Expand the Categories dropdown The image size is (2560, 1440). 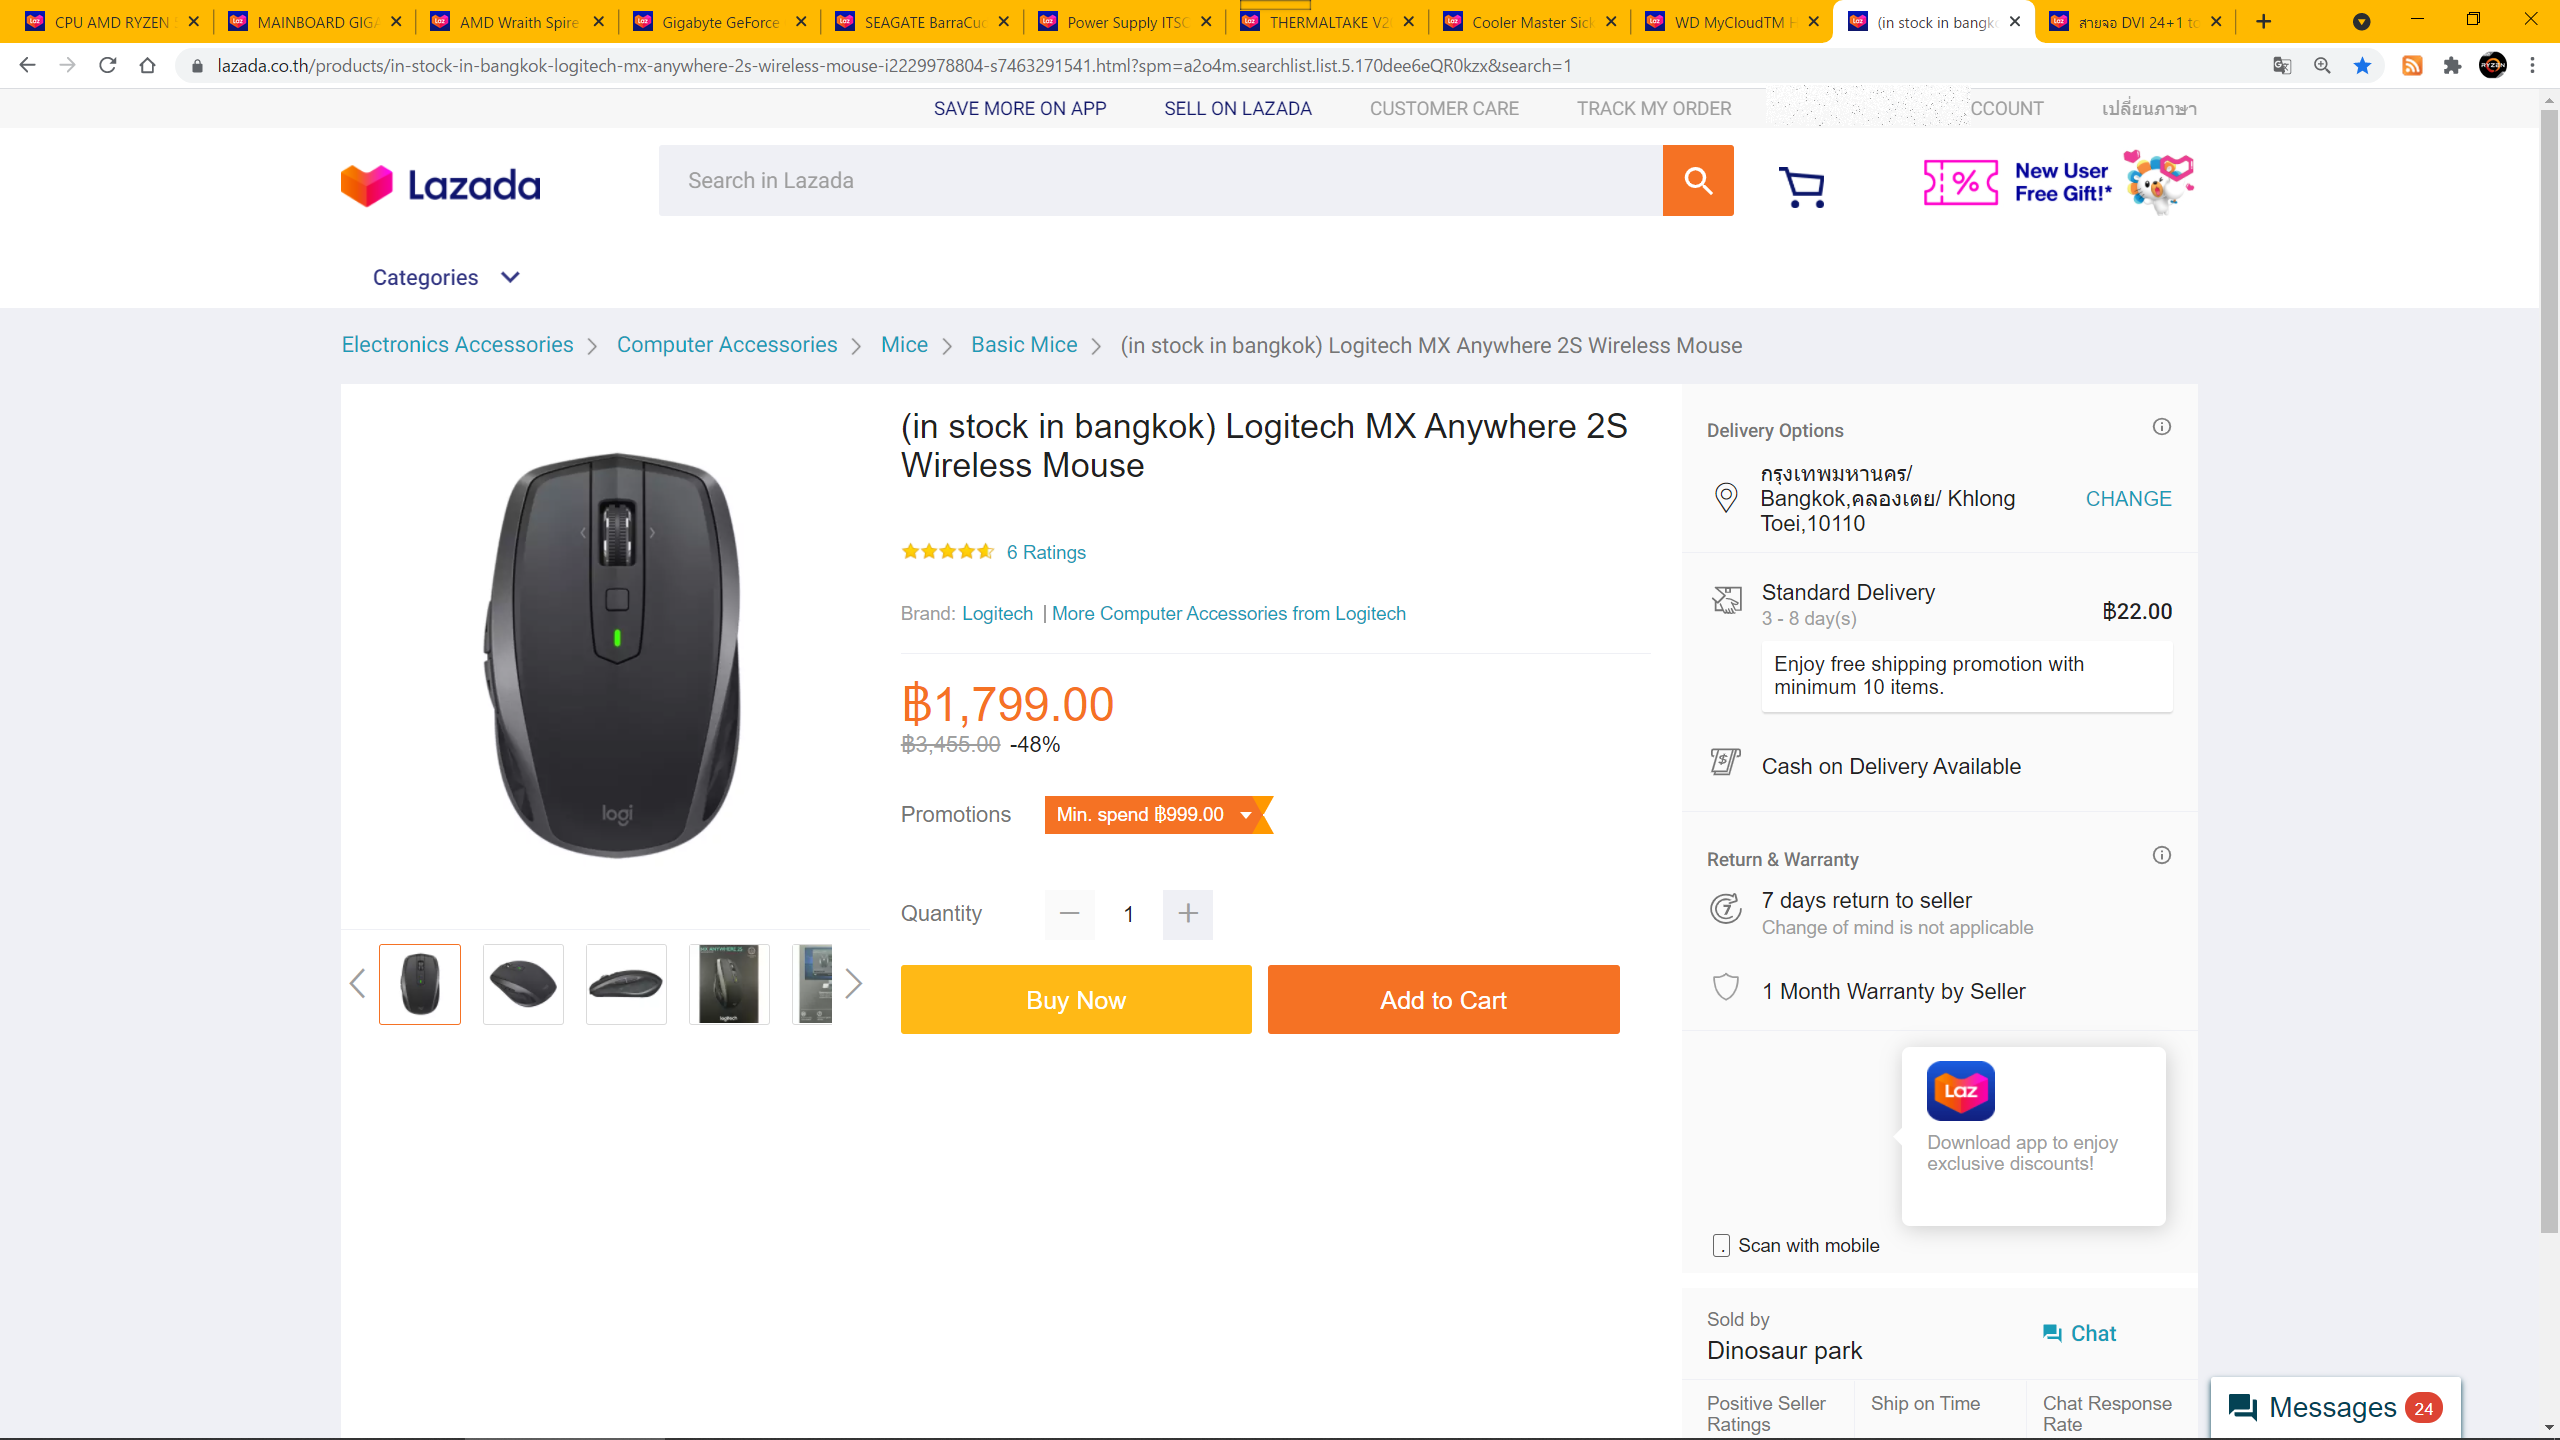[x=446, y=278]
